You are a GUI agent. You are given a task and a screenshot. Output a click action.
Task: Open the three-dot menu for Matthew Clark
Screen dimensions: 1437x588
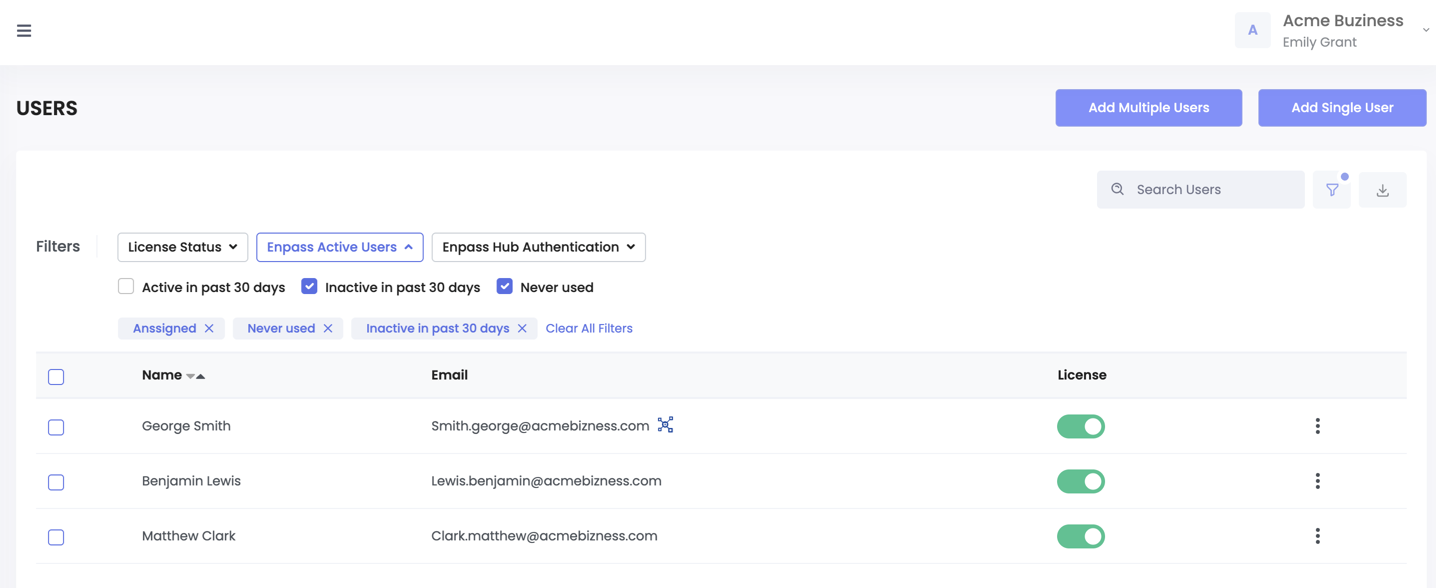[1317, 536]
